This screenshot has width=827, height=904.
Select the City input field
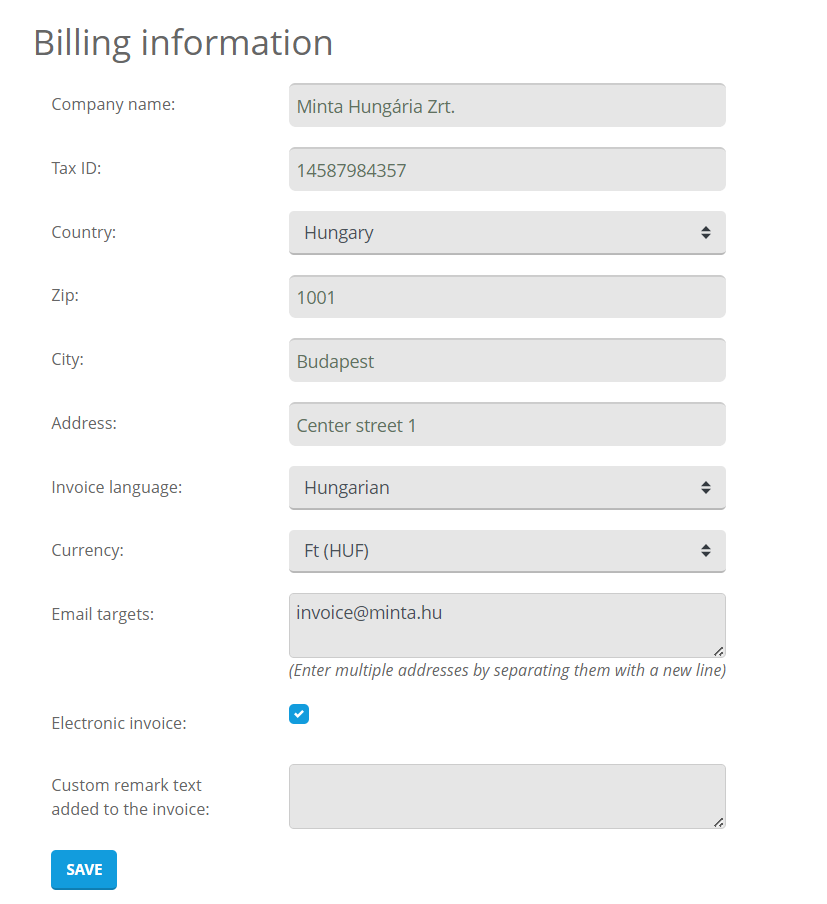click(506, 361)
